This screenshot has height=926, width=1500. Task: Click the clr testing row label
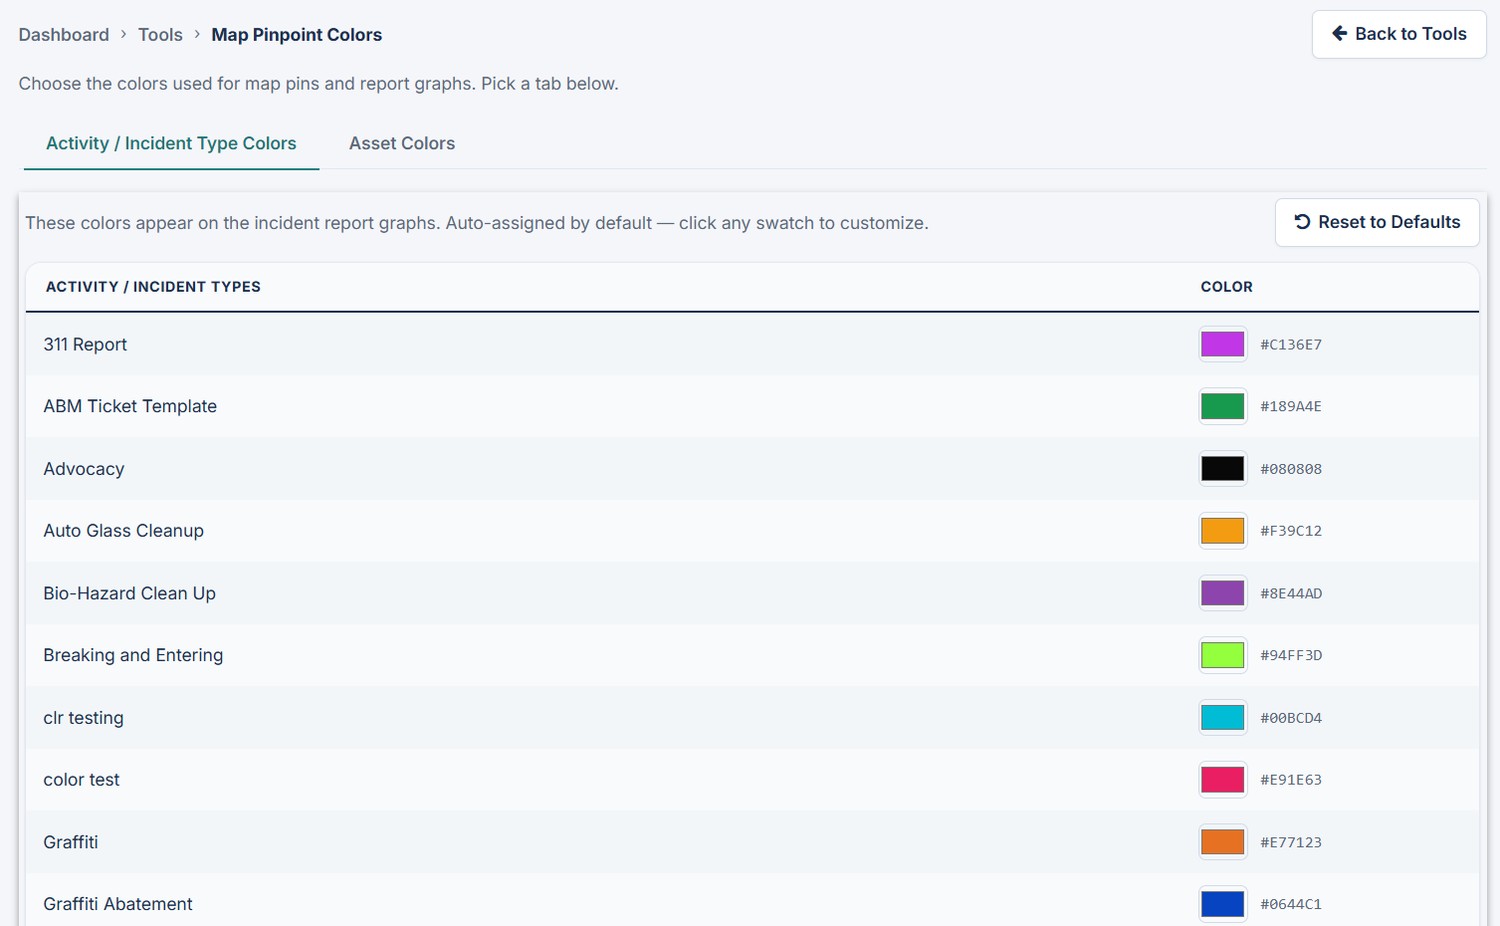[83, 718]
